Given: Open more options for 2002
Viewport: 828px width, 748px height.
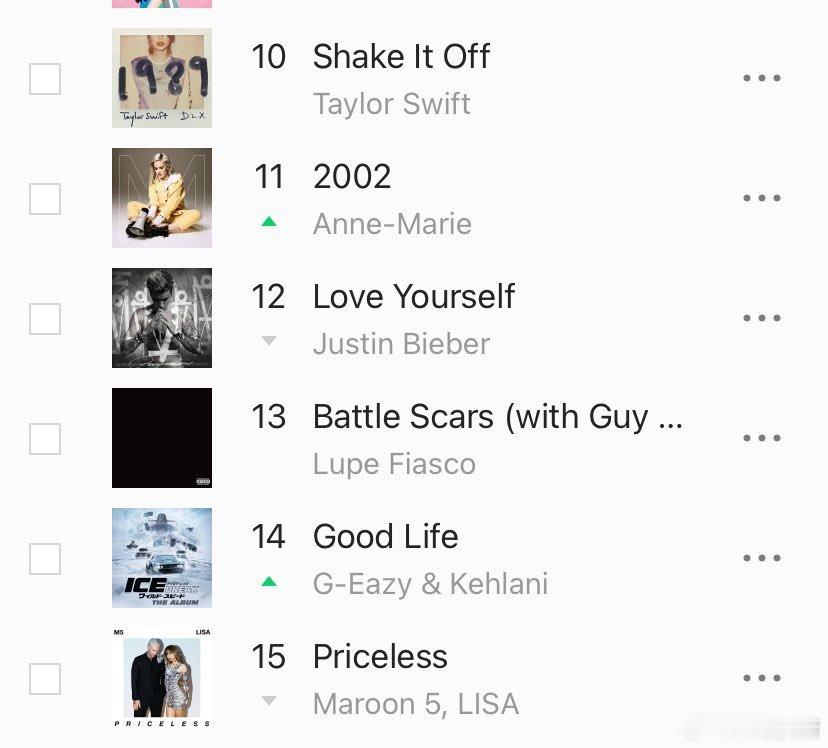Looking at the screenshot, I should click(761, 198).
